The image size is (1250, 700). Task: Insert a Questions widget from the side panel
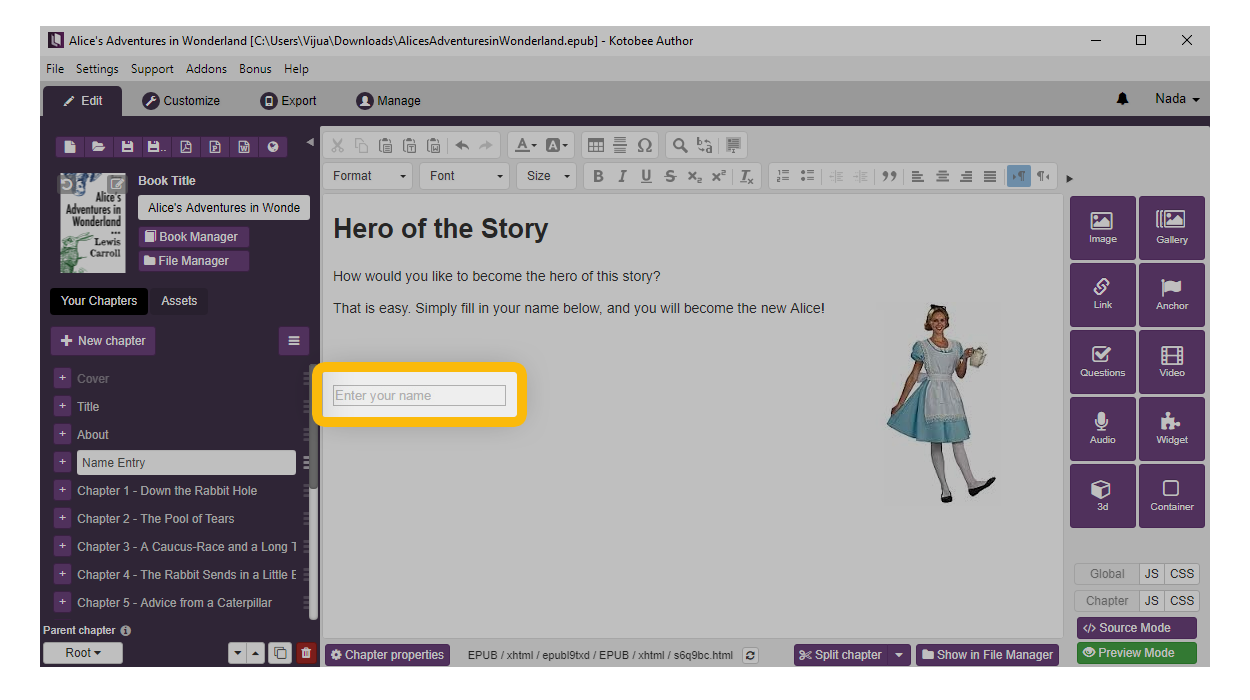coord(1102,362)
